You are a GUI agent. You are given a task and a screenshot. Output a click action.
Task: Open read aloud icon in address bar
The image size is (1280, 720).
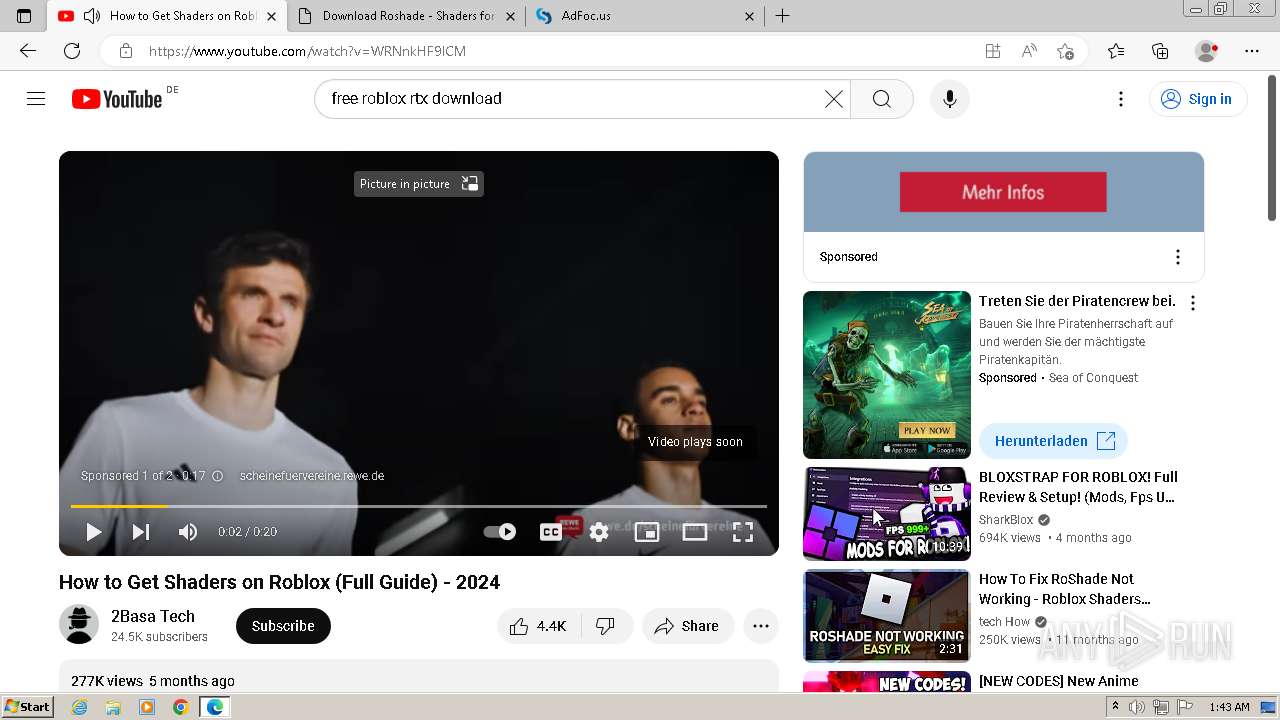[1029, 51]
